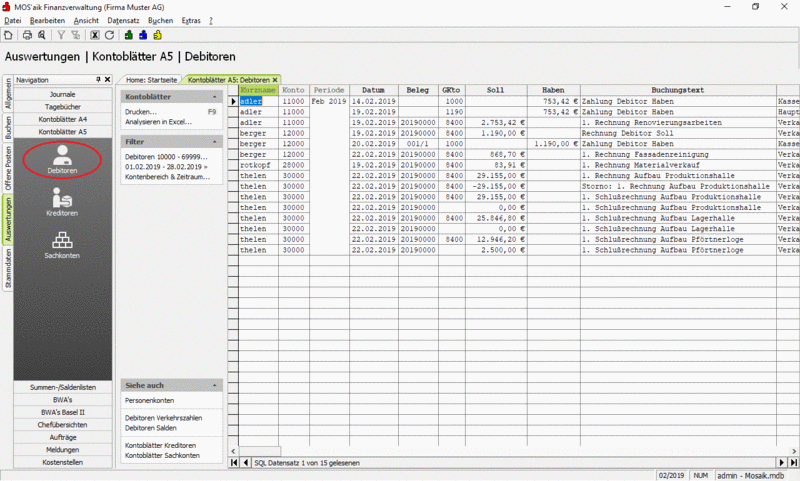The image size is (800, 481).
Task: Select cell 'rotkopf' in Kurzname column
Action: [258, 165]
